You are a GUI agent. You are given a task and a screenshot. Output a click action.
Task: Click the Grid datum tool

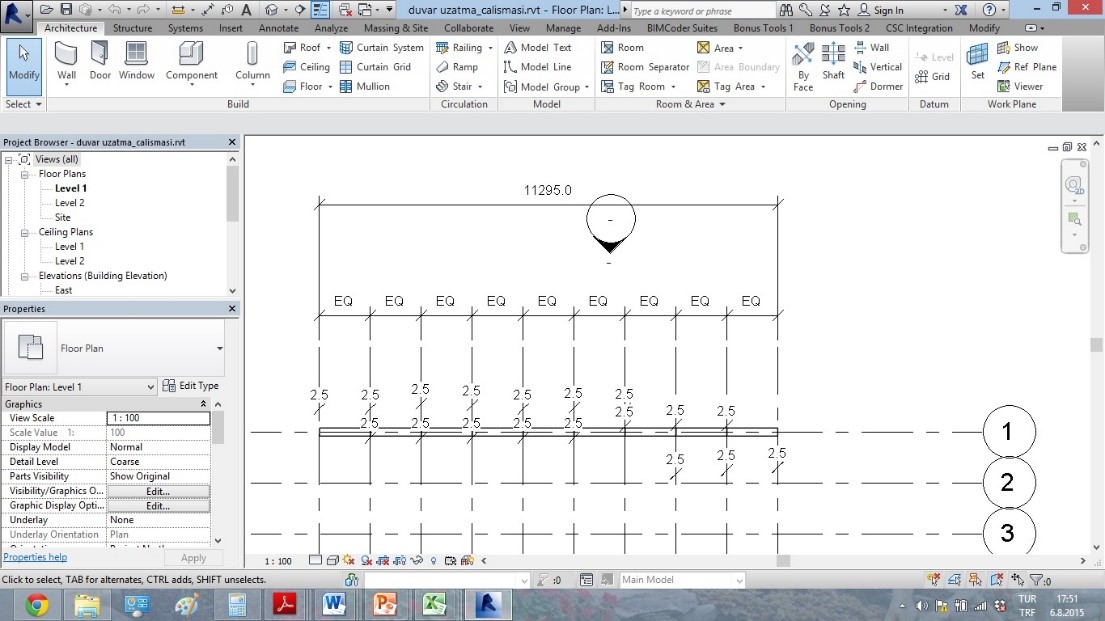(932, 77)
